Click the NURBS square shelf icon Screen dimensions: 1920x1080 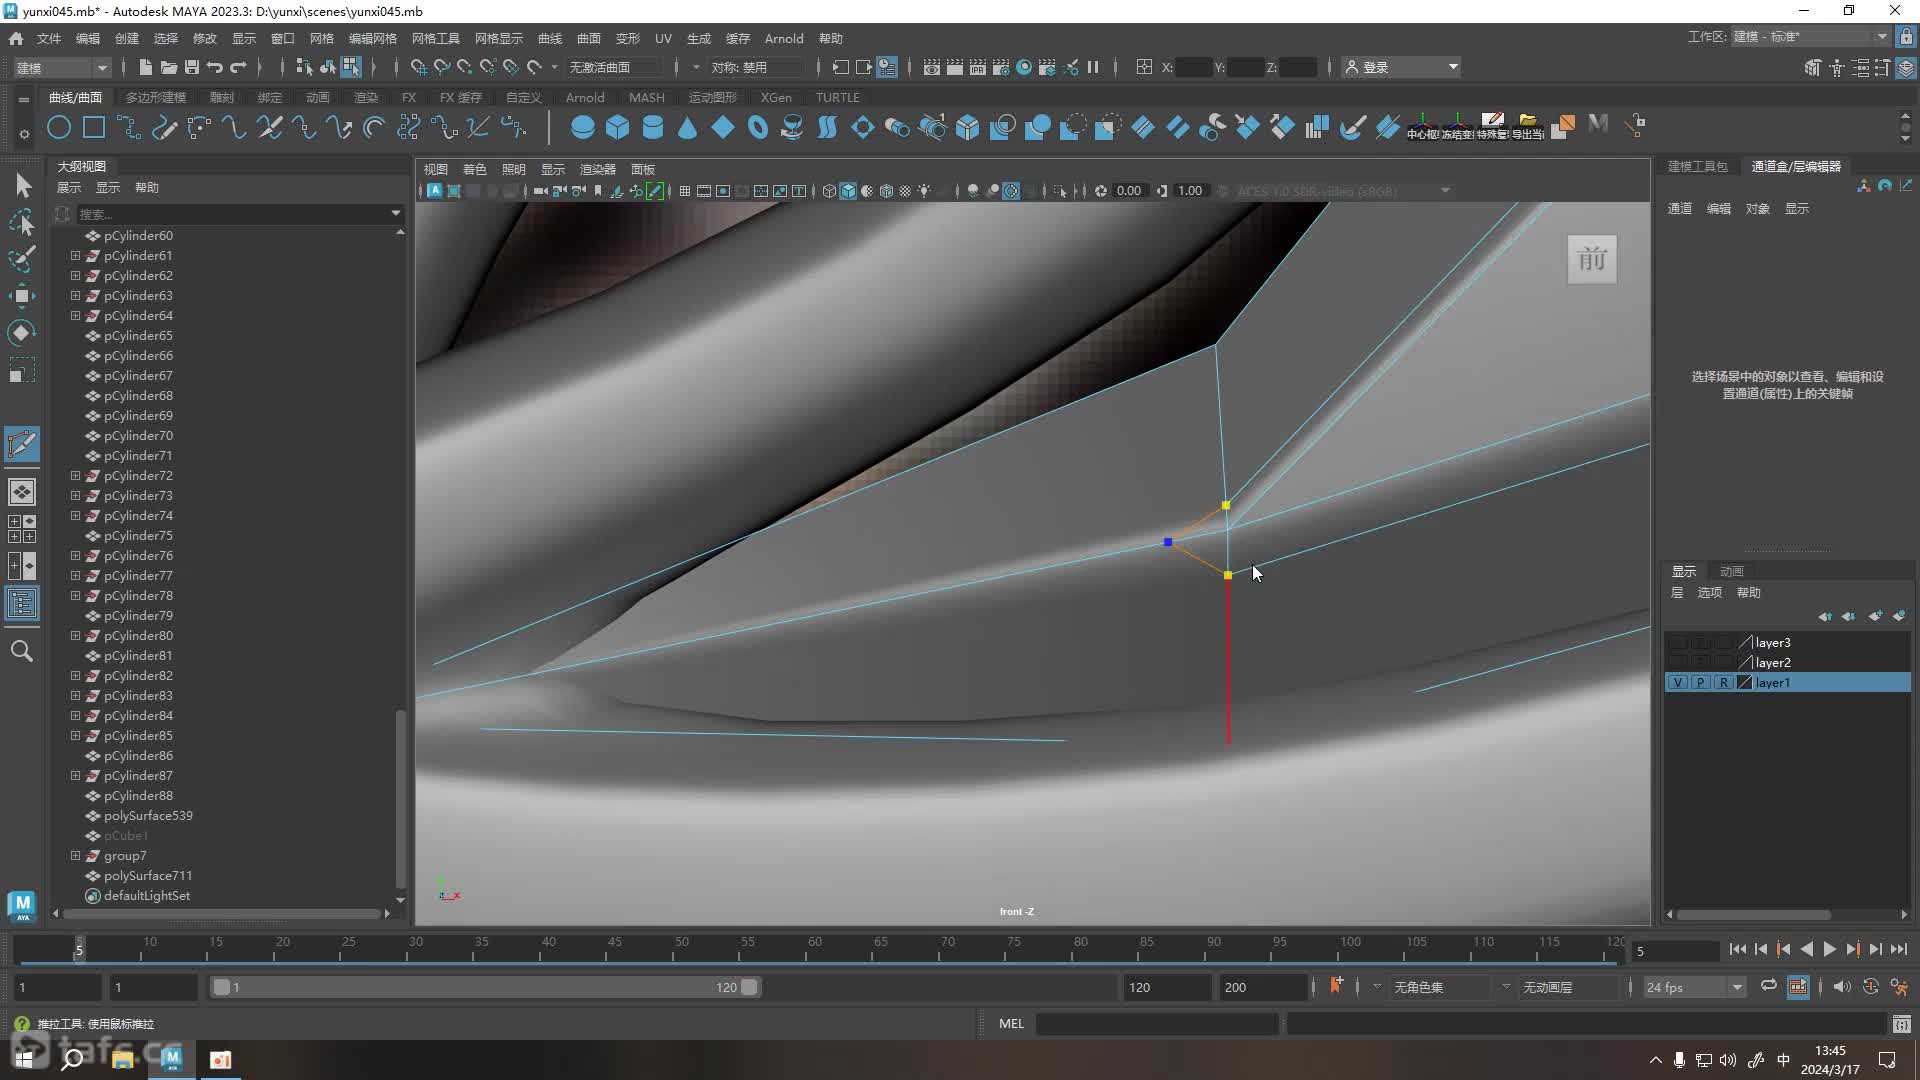point(94,127)
